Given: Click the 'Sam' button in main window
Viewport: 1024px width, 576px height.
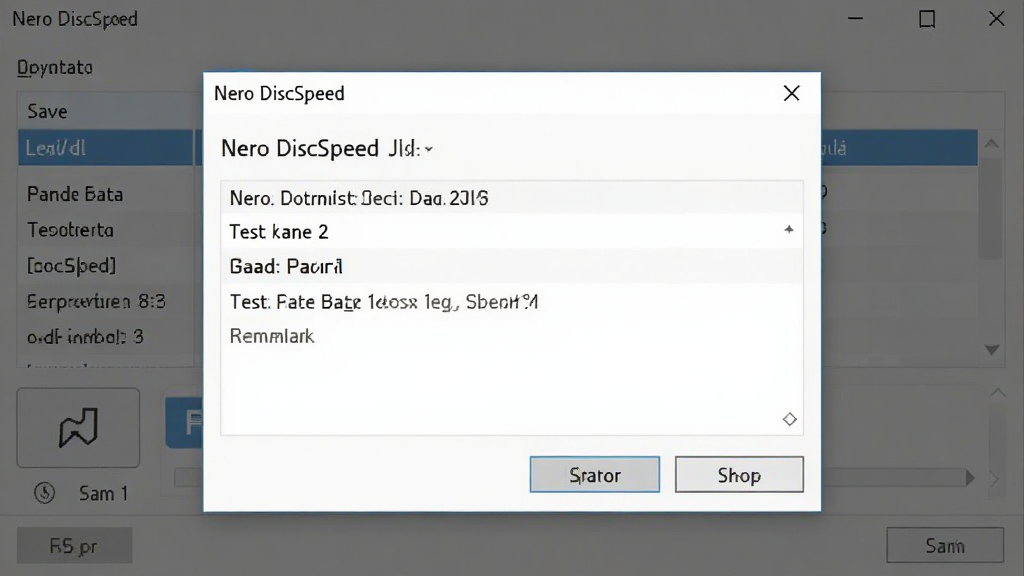Looking at the screenshot, I should (945, 545).
